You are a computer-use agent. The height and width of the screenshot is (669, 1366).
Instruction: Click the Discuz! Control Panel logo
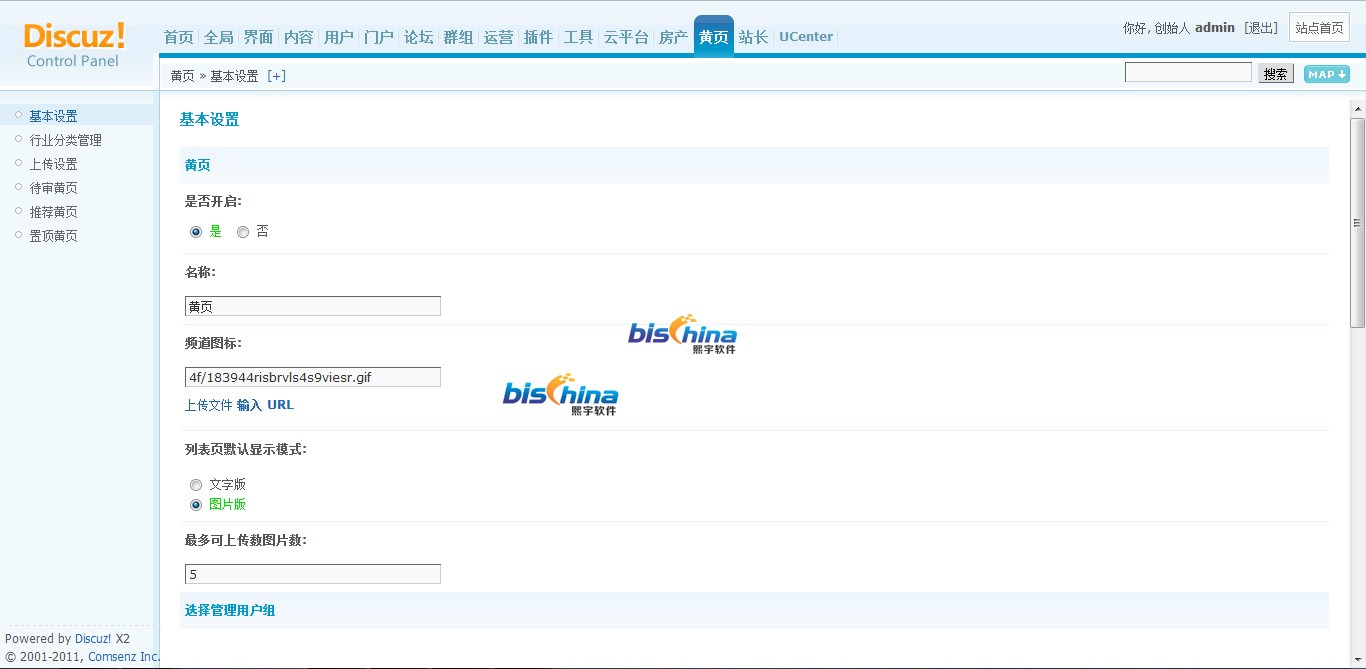tap(74, 45)
